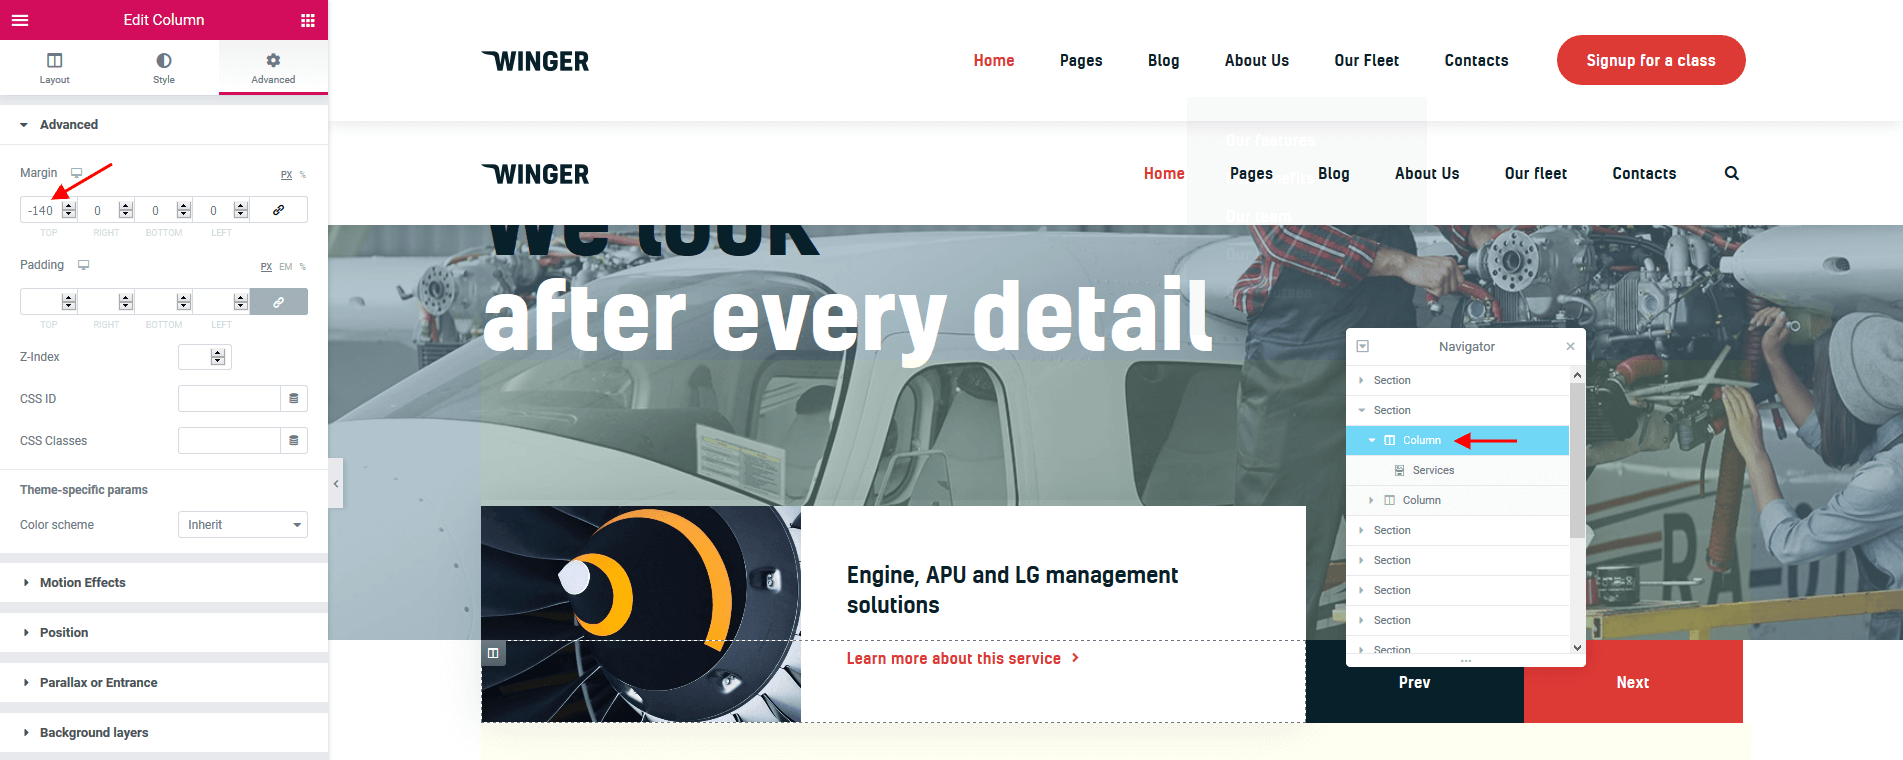The image size is (1903, 760).
Task: Open the widgets grid panel
Action: coord(308,20)
